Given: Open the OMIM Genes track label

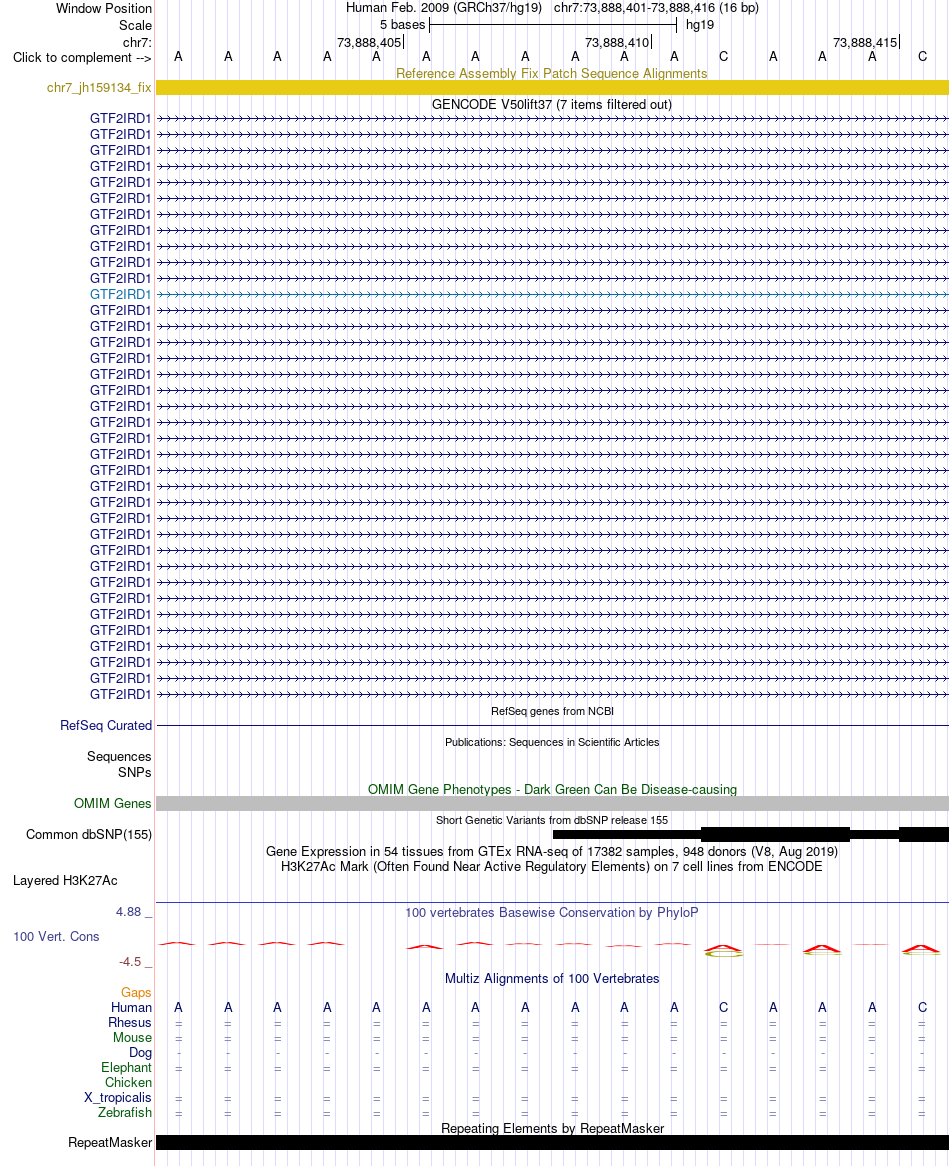Looking at the screenshot, I should pyautogui.click(x=112, y=804).
